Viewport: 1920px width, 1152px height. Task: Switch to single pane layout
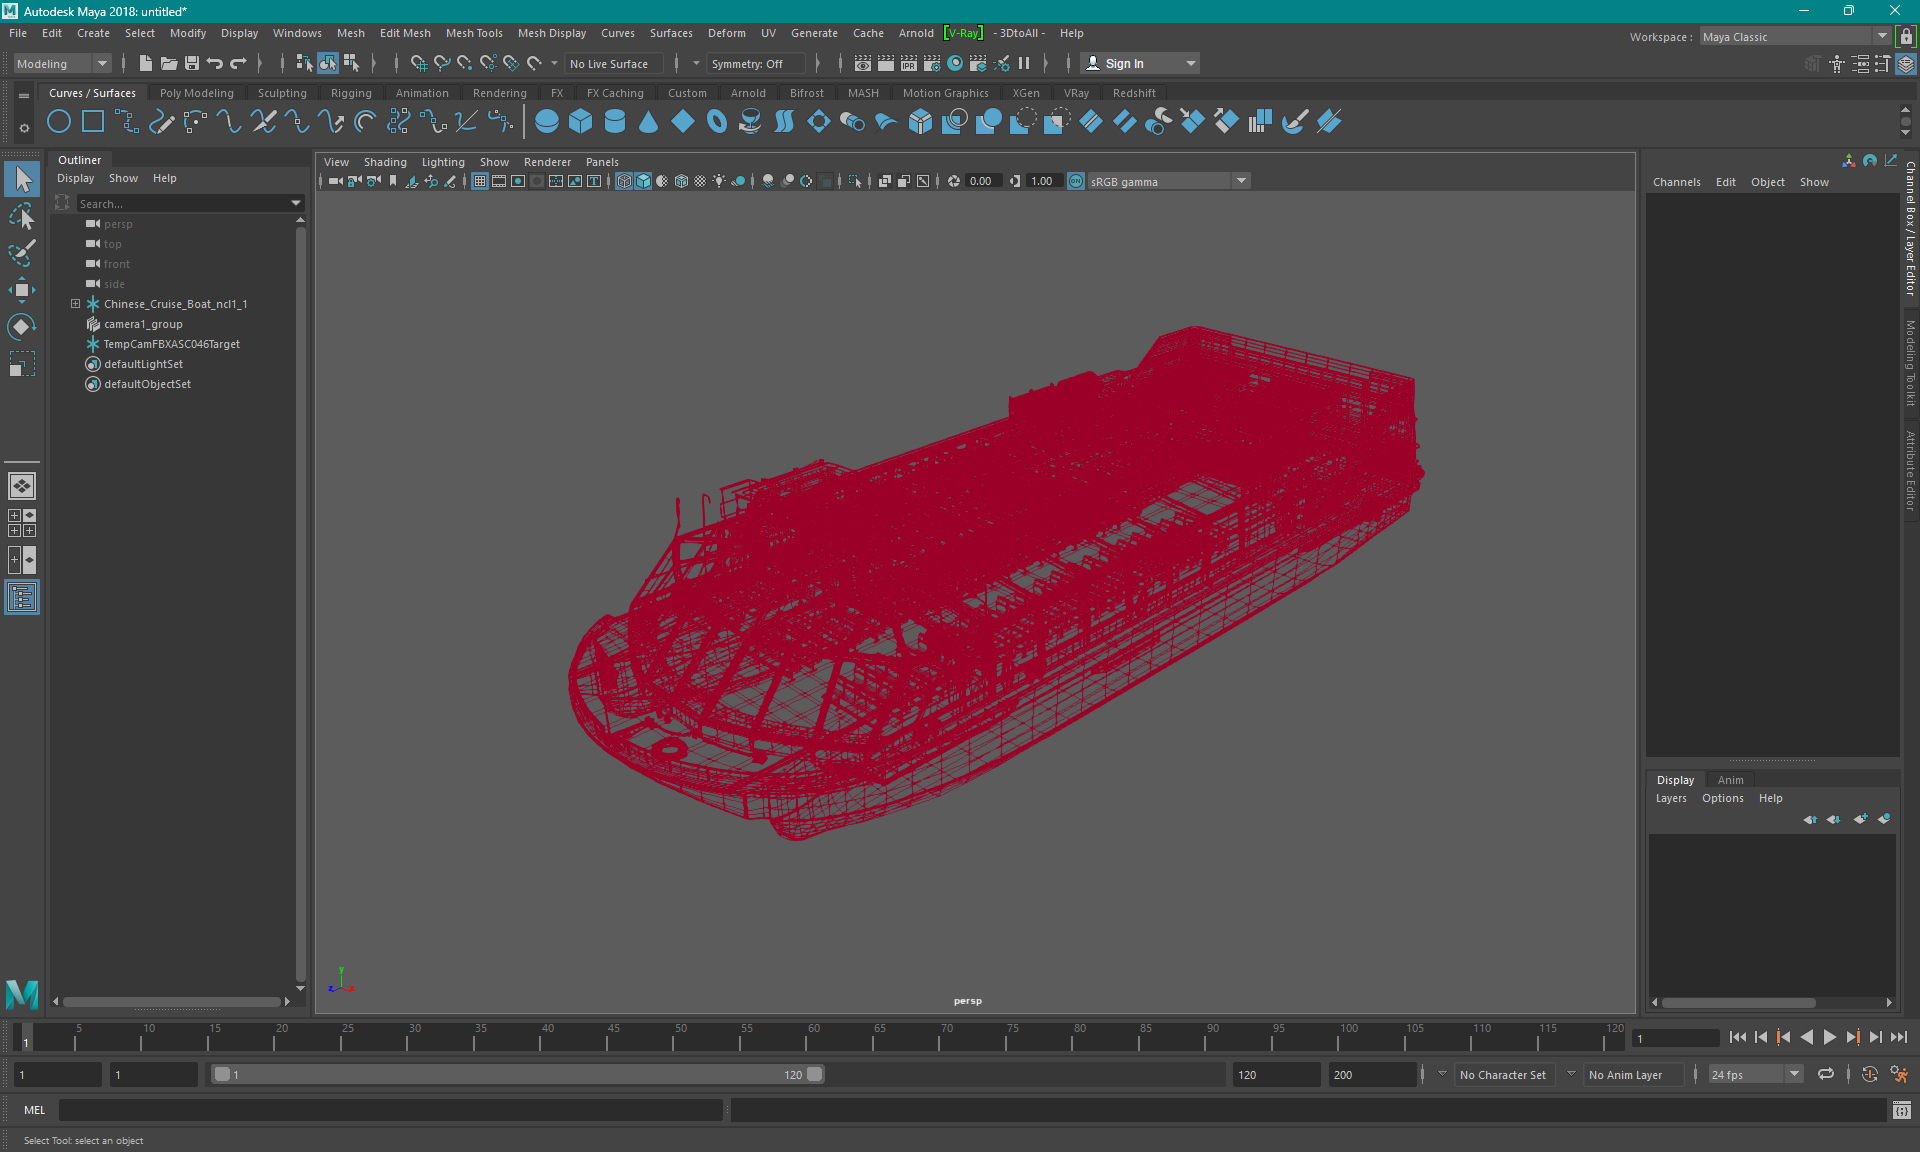point(22,486)
